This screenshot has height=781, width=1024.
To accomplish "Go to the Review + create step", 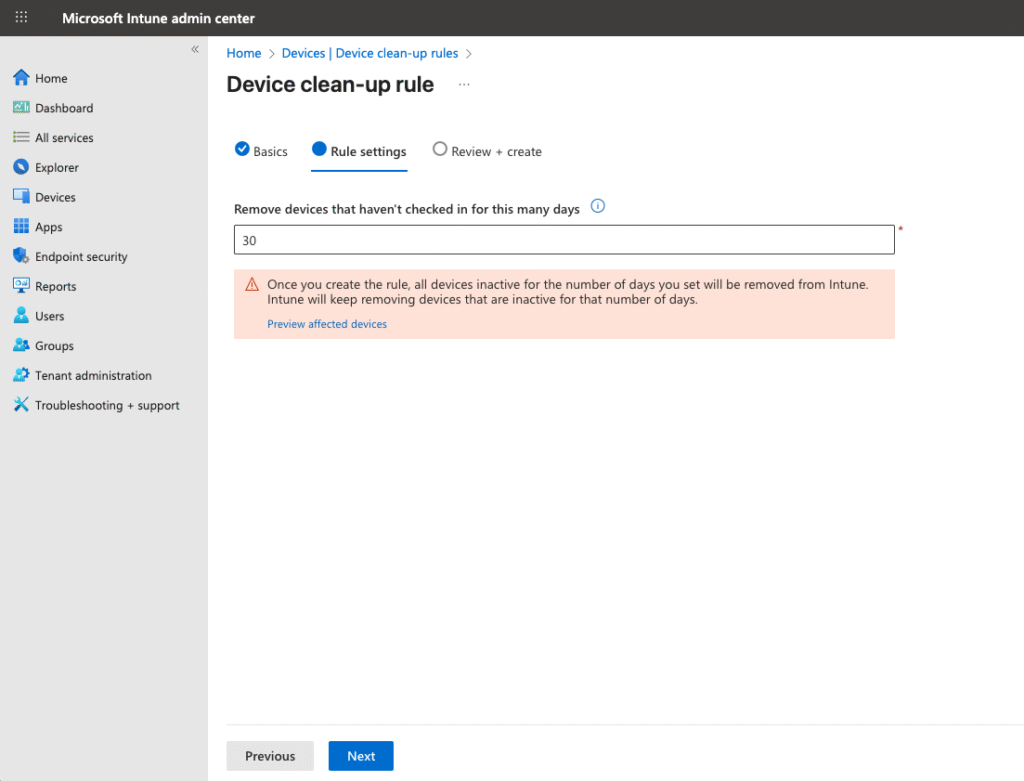I will tap(487, 151).
